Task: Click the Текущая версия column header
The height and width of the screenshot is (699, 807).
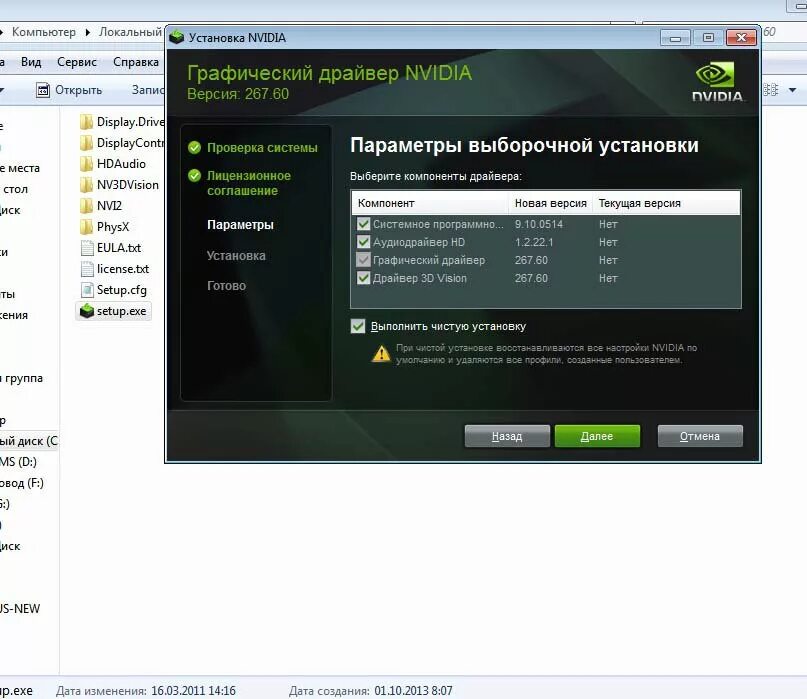Action: [666, 203]
